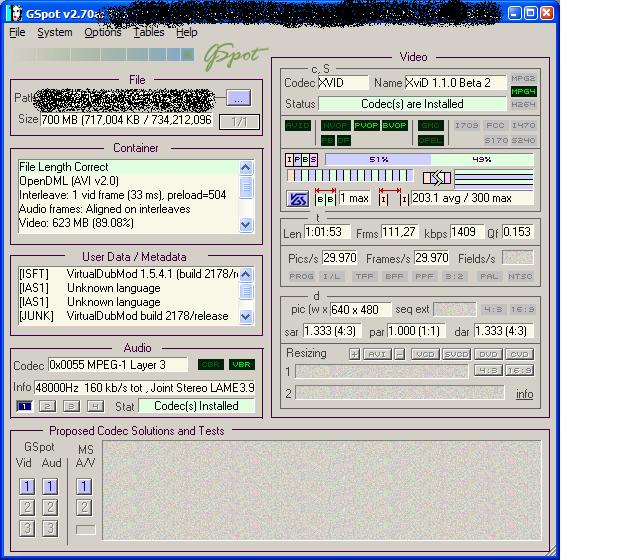Viewport: 640px width, 560px height.
Task: Click the '[JUNK] VirtualDubMod build' metadata row
Action: point(128,316)
